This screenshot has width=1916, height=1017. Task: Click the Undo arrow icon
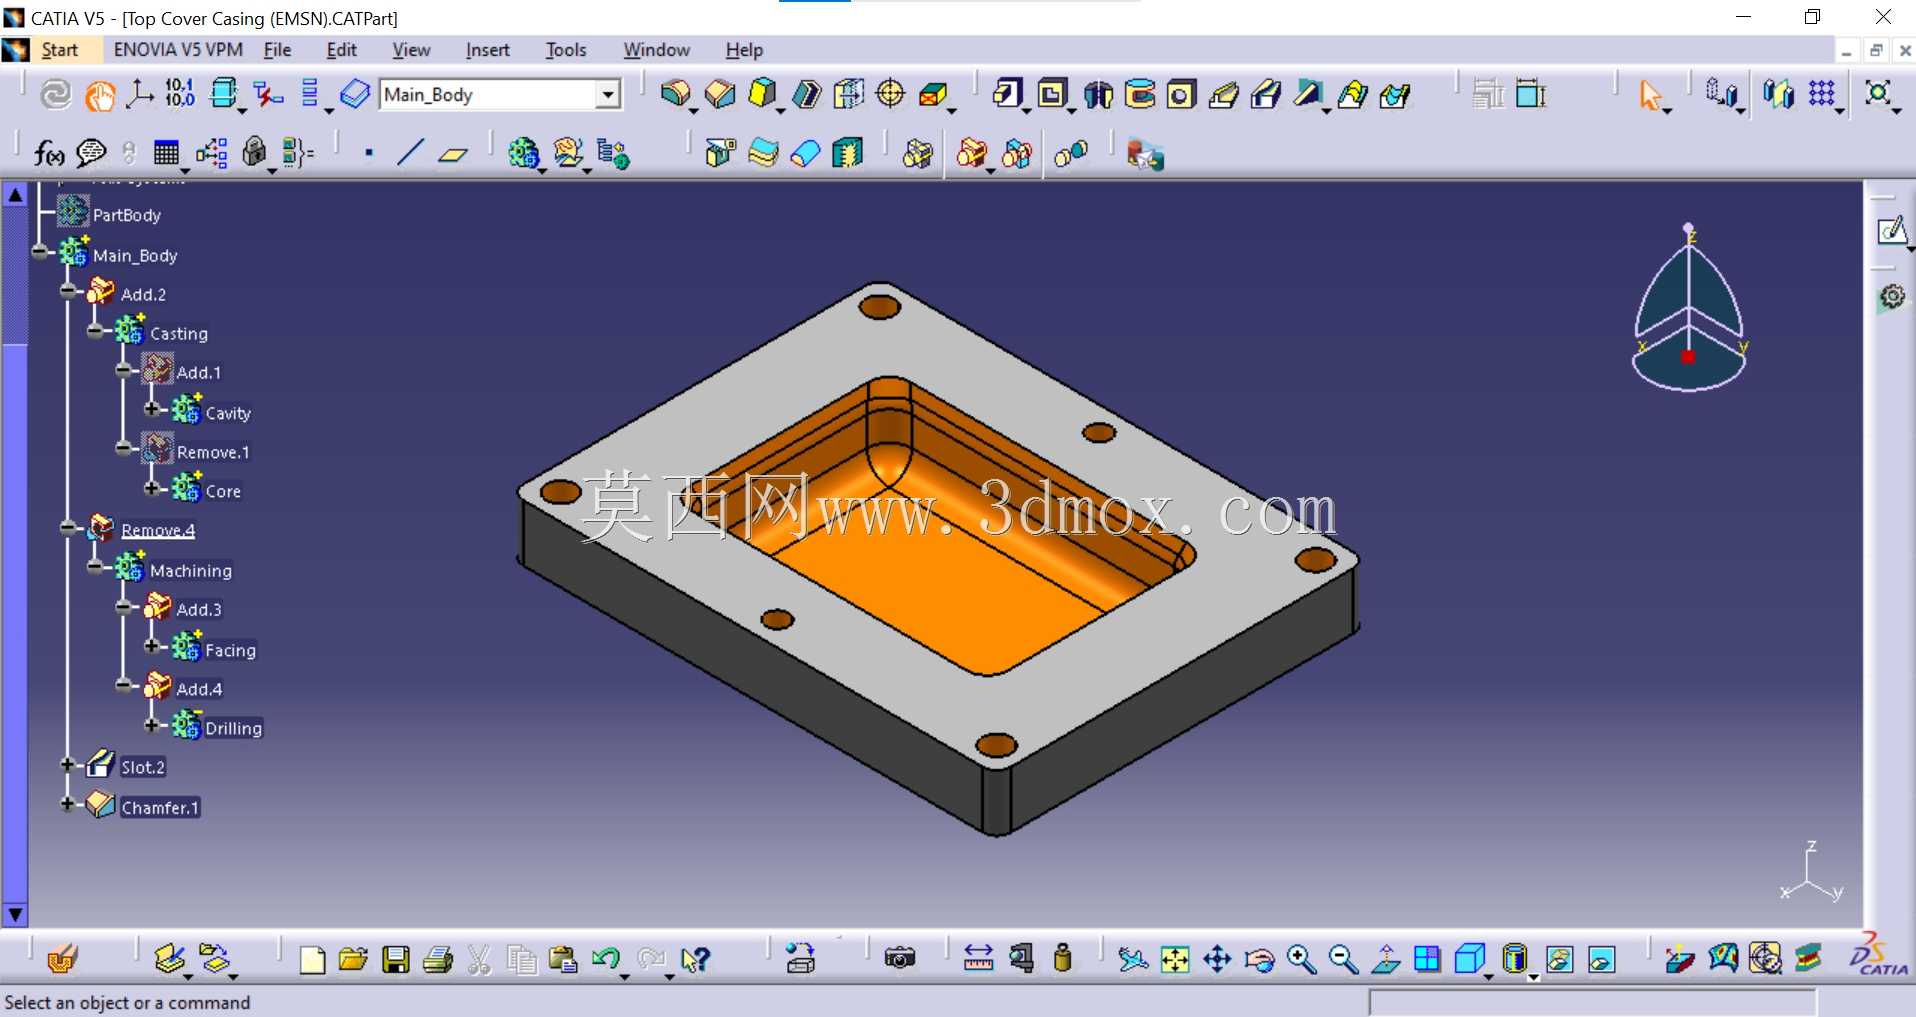[x=605, y=959]
